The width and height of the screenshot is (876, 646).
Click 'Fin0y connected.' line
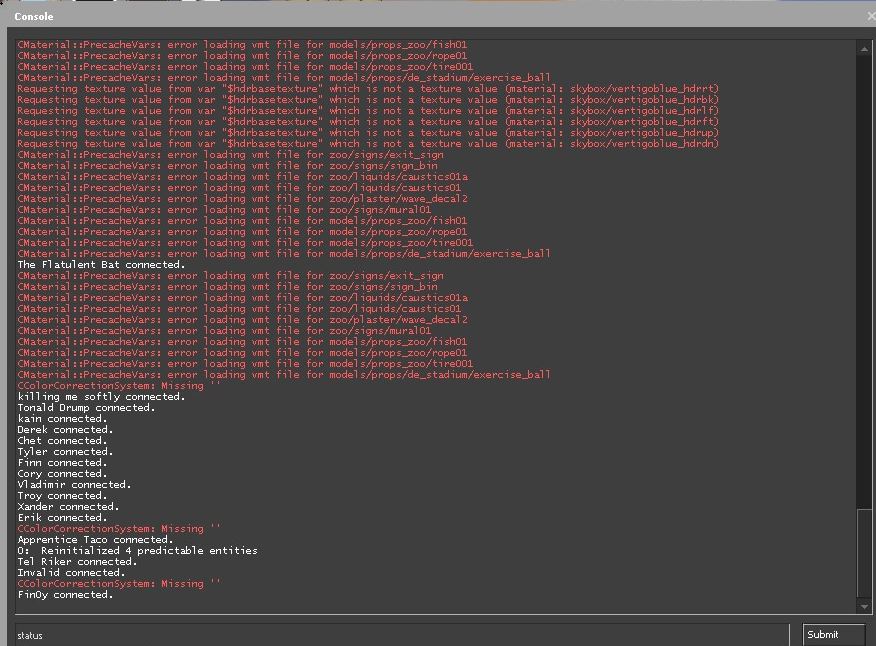pos(65,595)
